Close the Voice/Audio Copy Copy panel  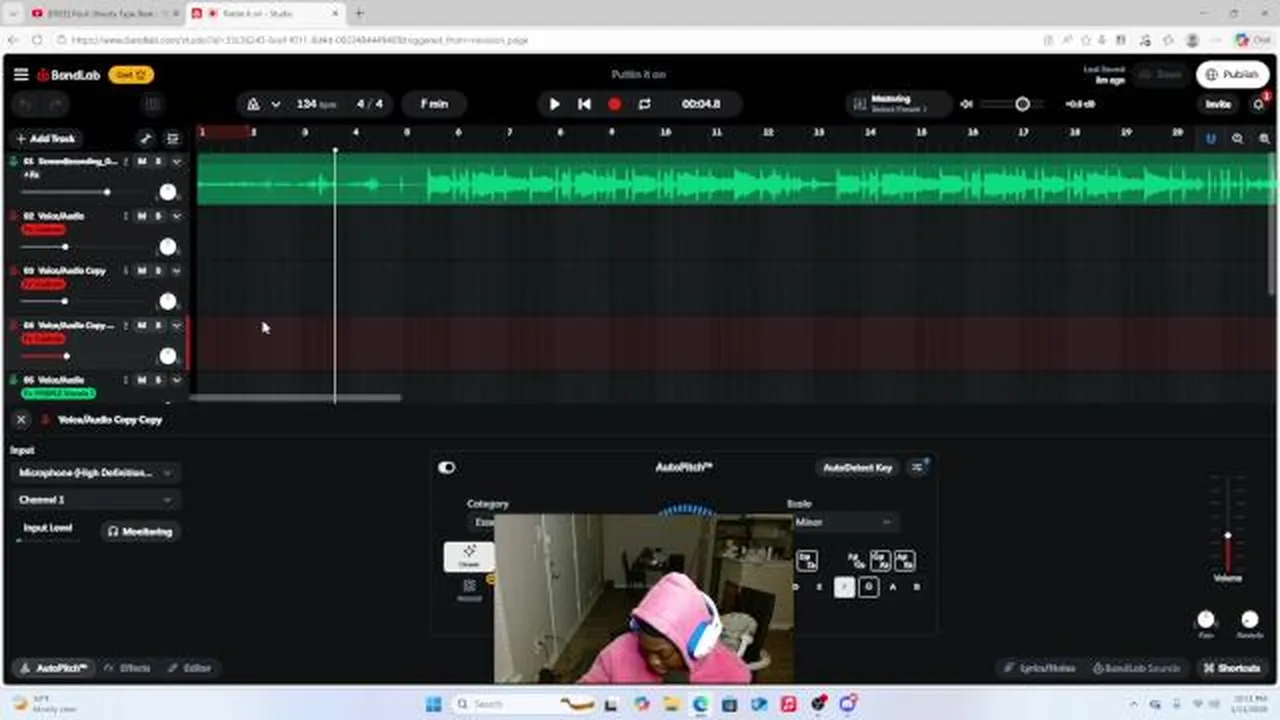pyautogui.click(x=21, y=420)
